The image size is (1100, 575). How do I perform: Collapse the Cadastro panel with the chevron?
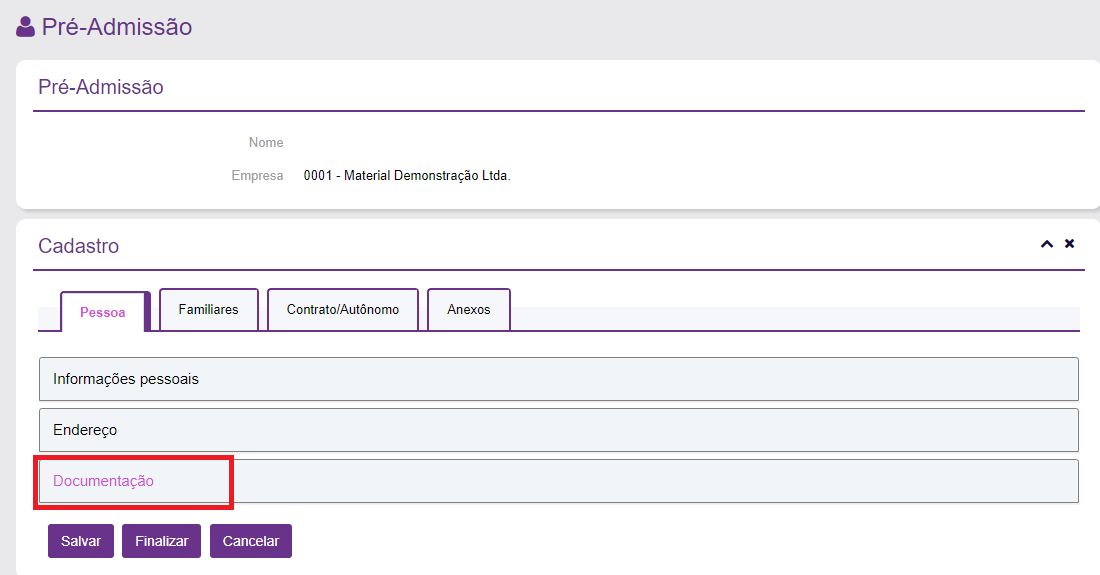pyautogui.click(x=1047, y=244)
